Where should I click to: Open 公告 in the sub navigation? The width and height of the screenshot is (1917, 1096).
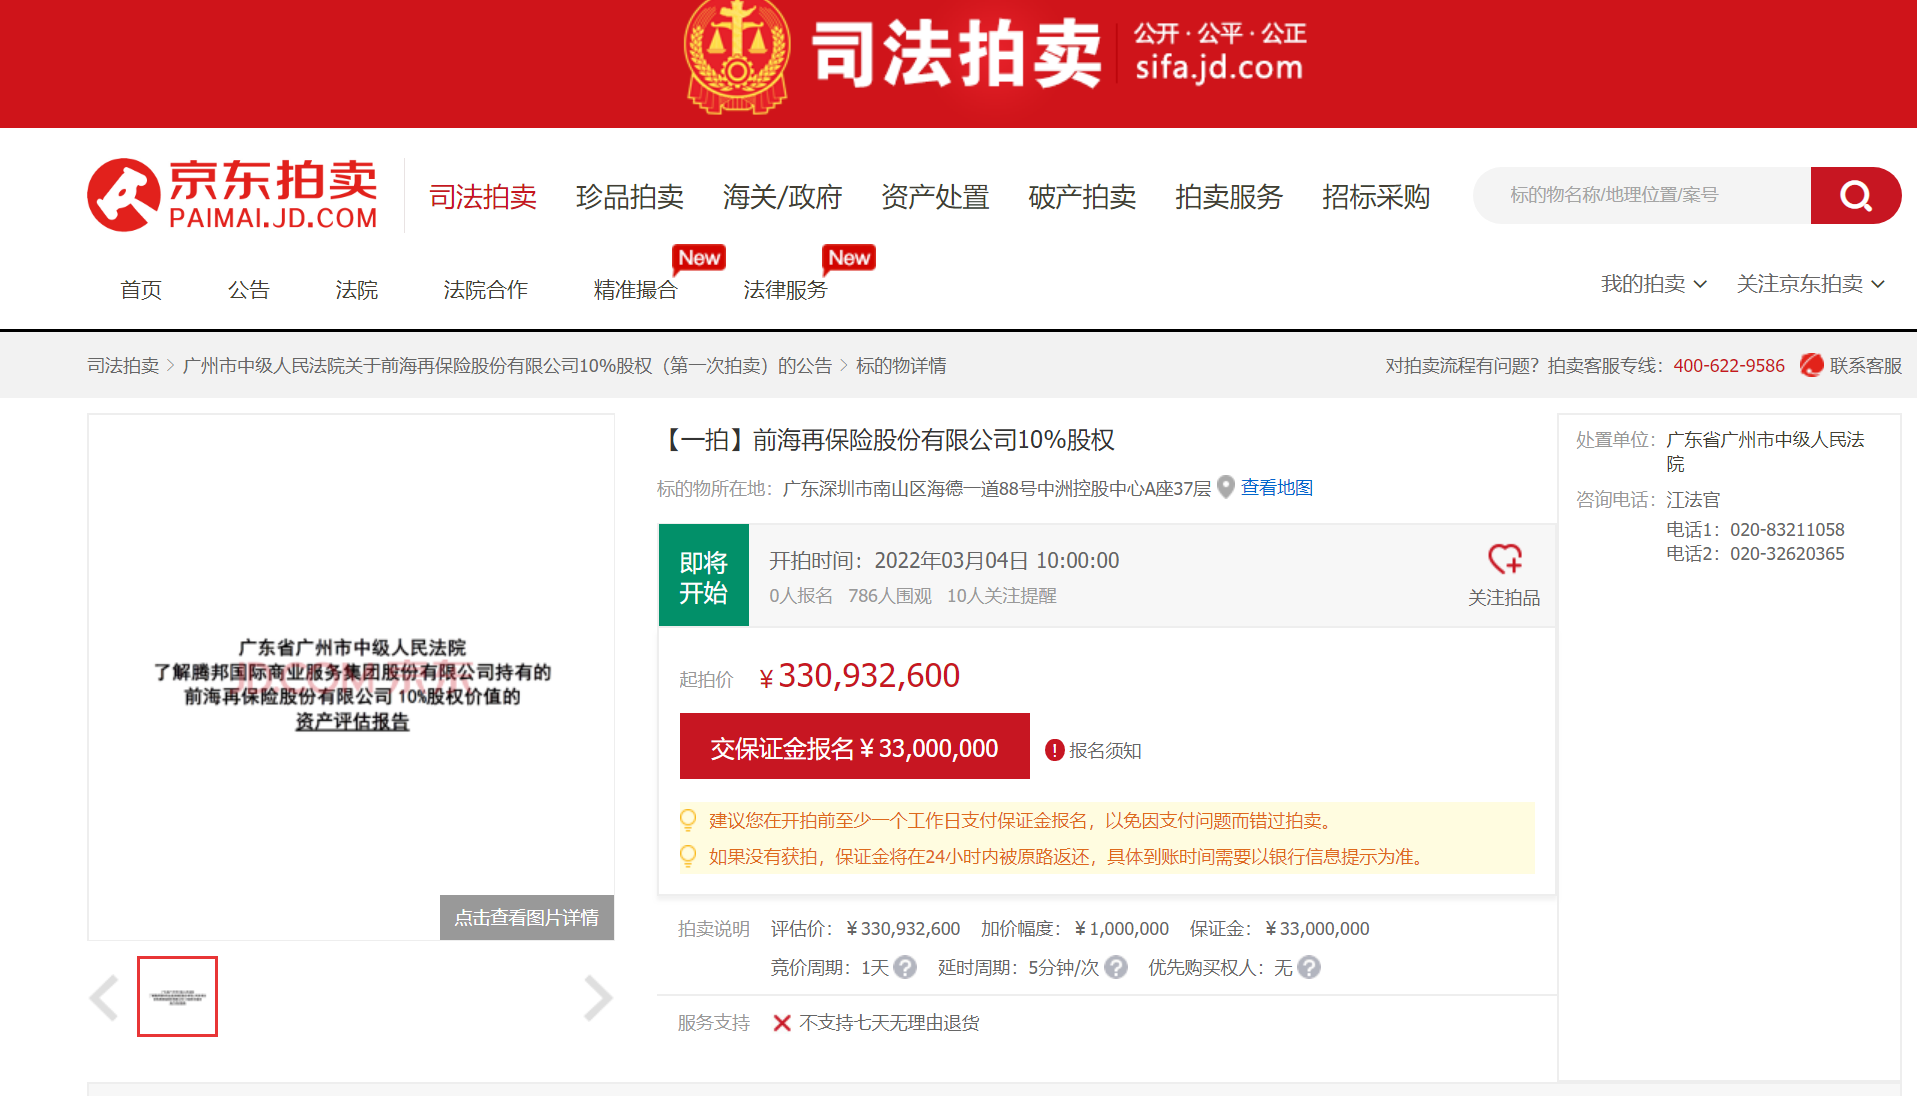249,290
